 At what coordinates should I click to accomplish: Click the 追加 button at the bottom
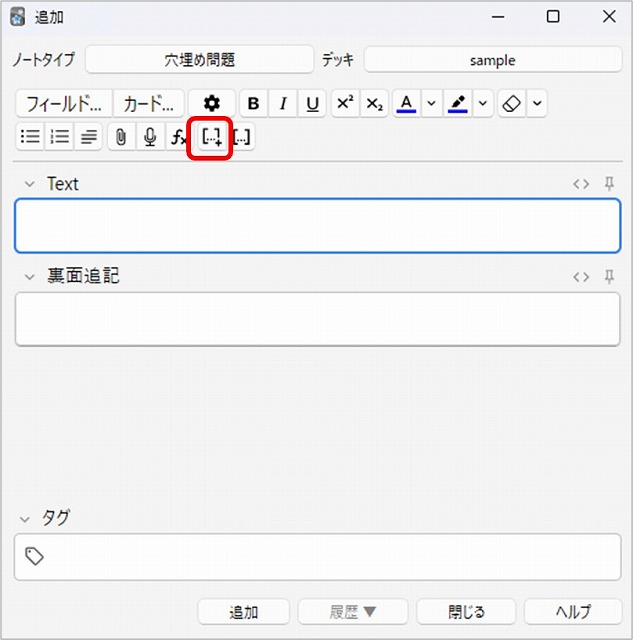point(244,612)
